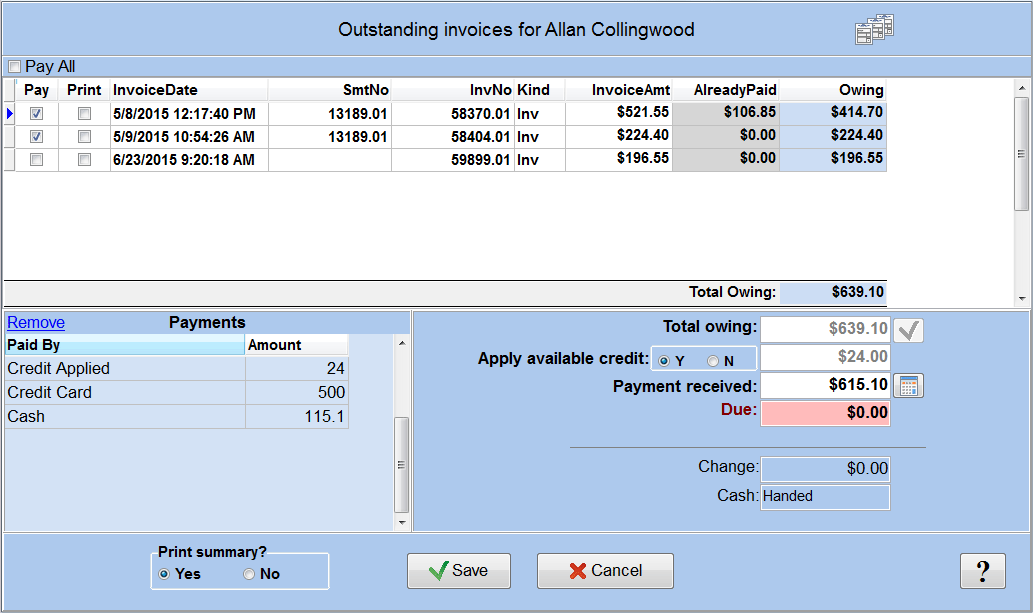Screen dimensions: 1033x613
Task: Uncheck Pay box for invoice 58404.01
Action: coord(37,136)
